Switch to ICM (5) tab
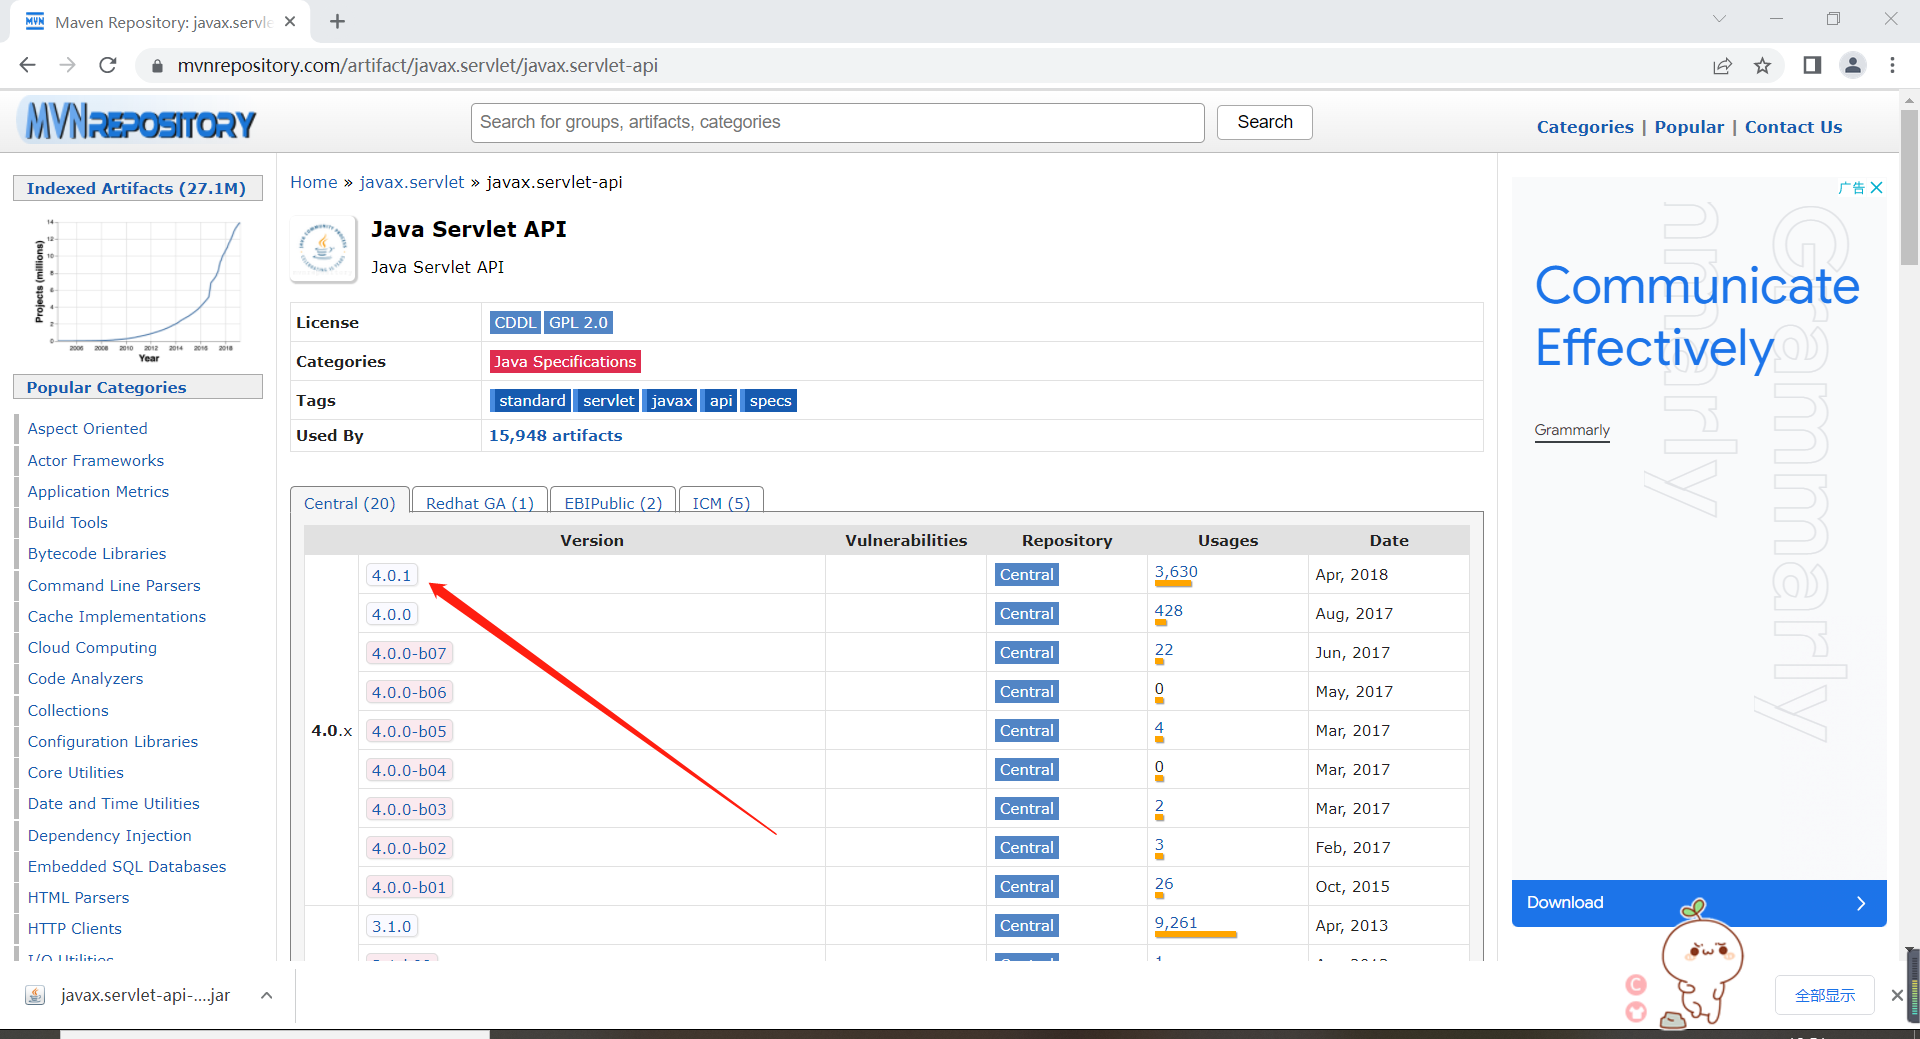The width and height of the screenshot is (1920, 1039). tap(721, 502)
